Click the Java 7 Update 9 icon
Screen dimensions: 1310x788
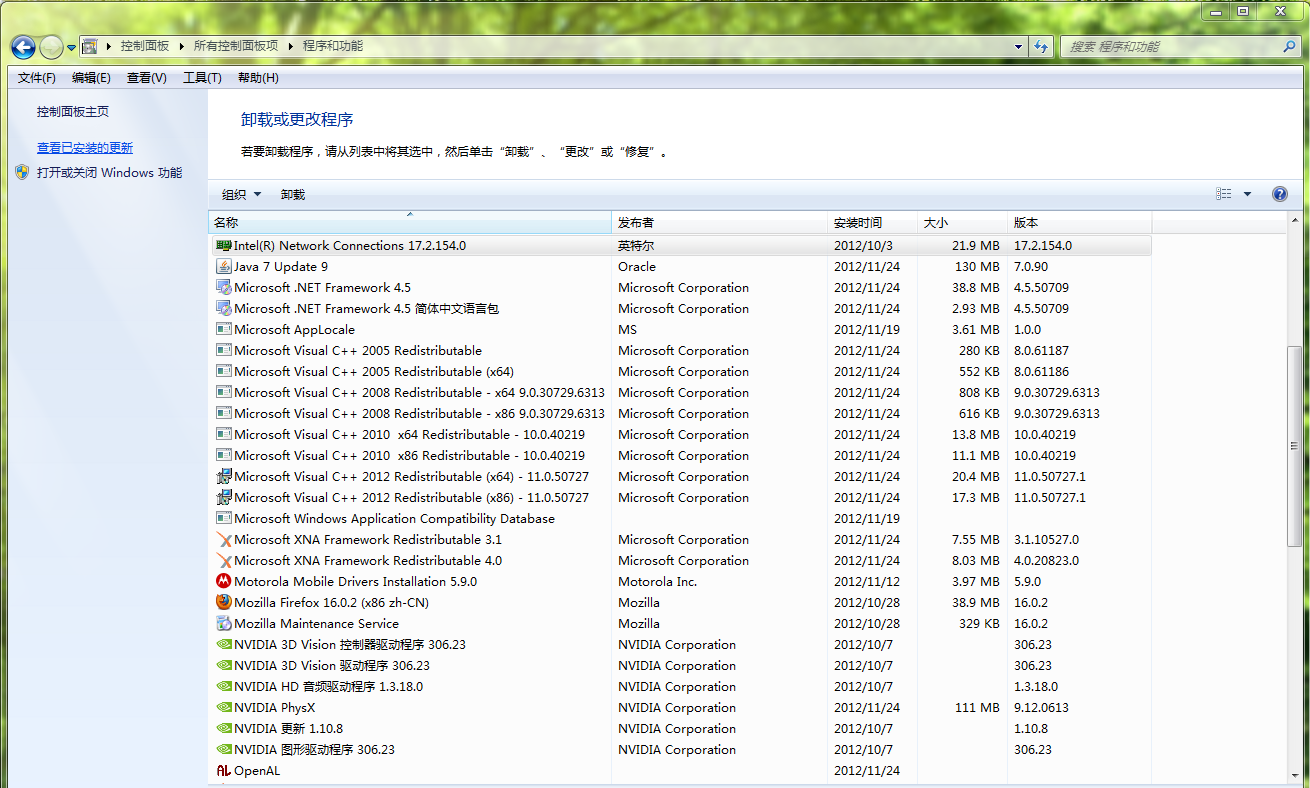click(x=224, y=267)
